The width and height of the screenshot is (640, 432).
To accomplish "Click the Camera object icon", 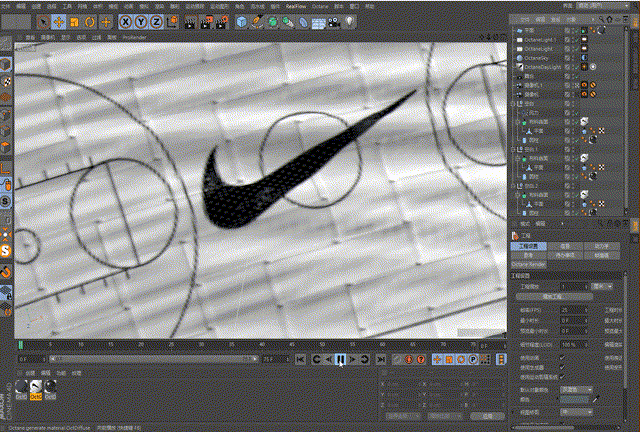I will [x=334, y=22].
